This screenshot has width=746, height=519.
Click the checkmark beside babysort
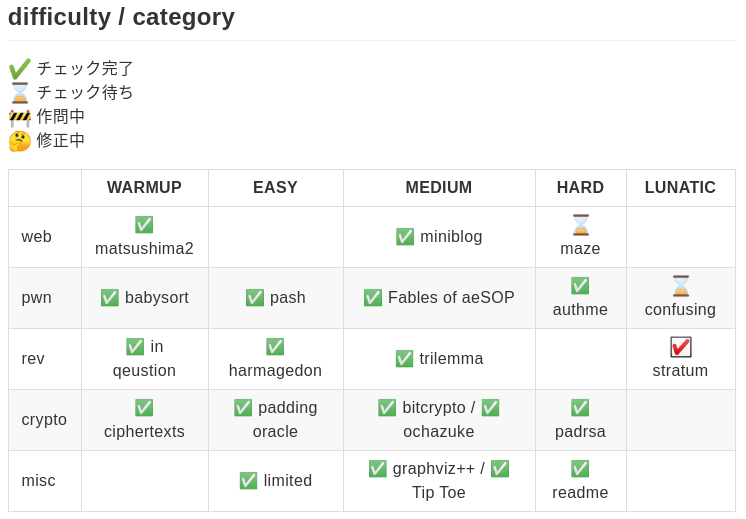(110, 298)
